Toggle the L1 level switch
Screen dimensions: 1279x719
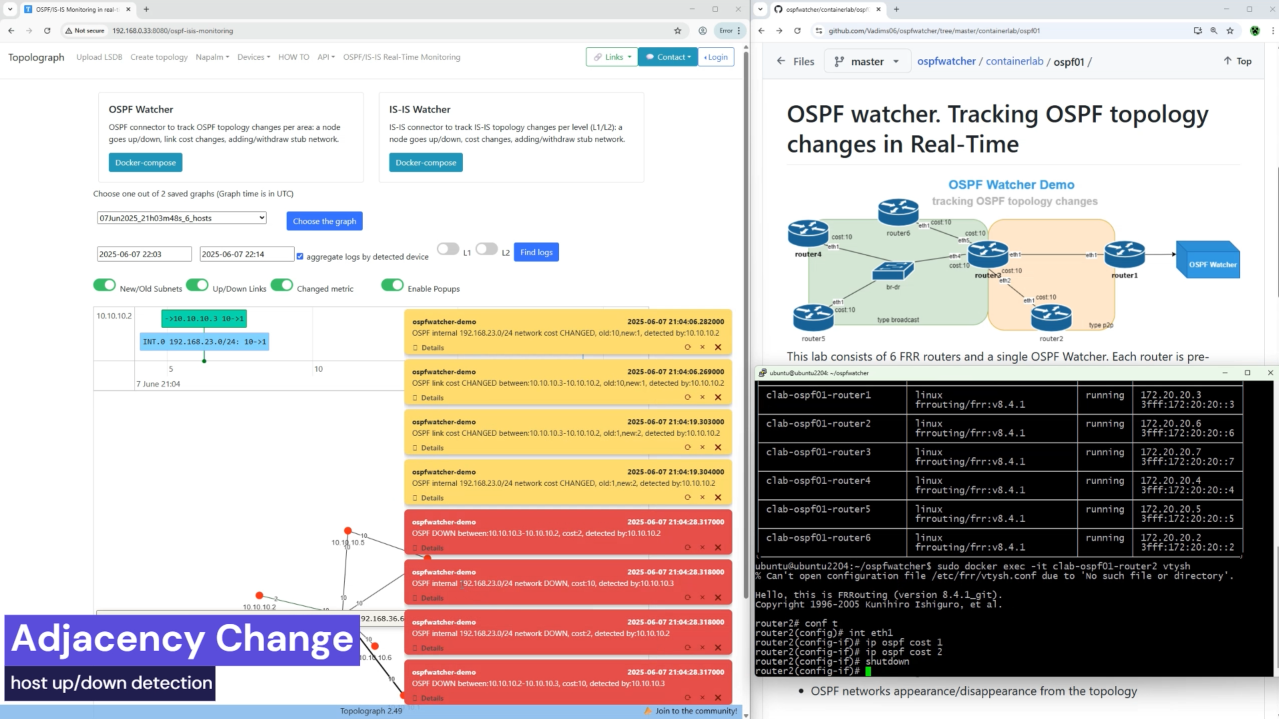(x=448, y=249)
